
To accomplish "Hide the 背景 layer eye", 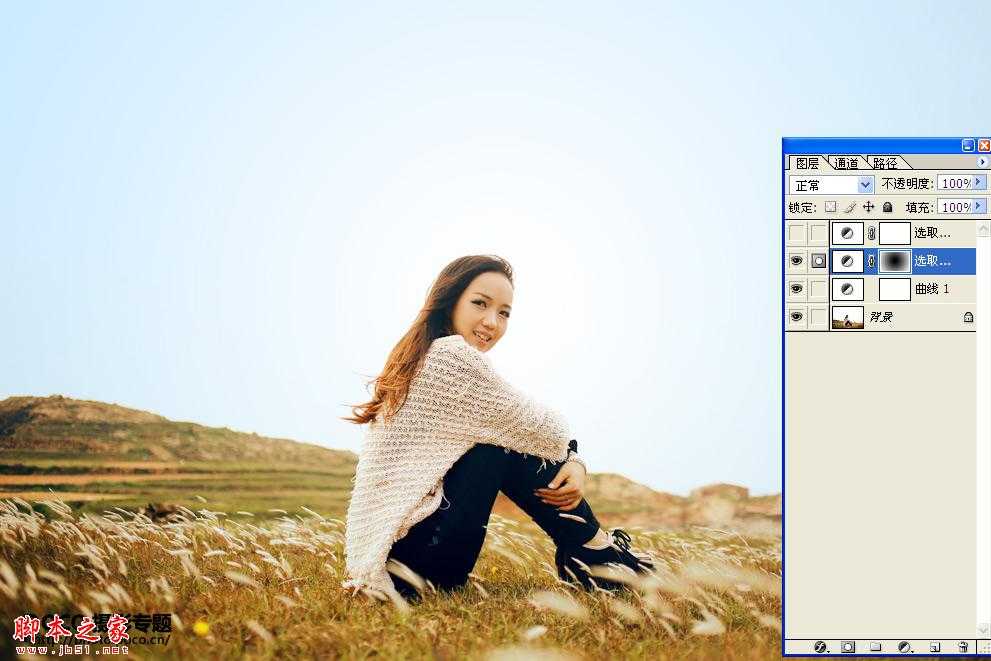I will click(796, 317).
